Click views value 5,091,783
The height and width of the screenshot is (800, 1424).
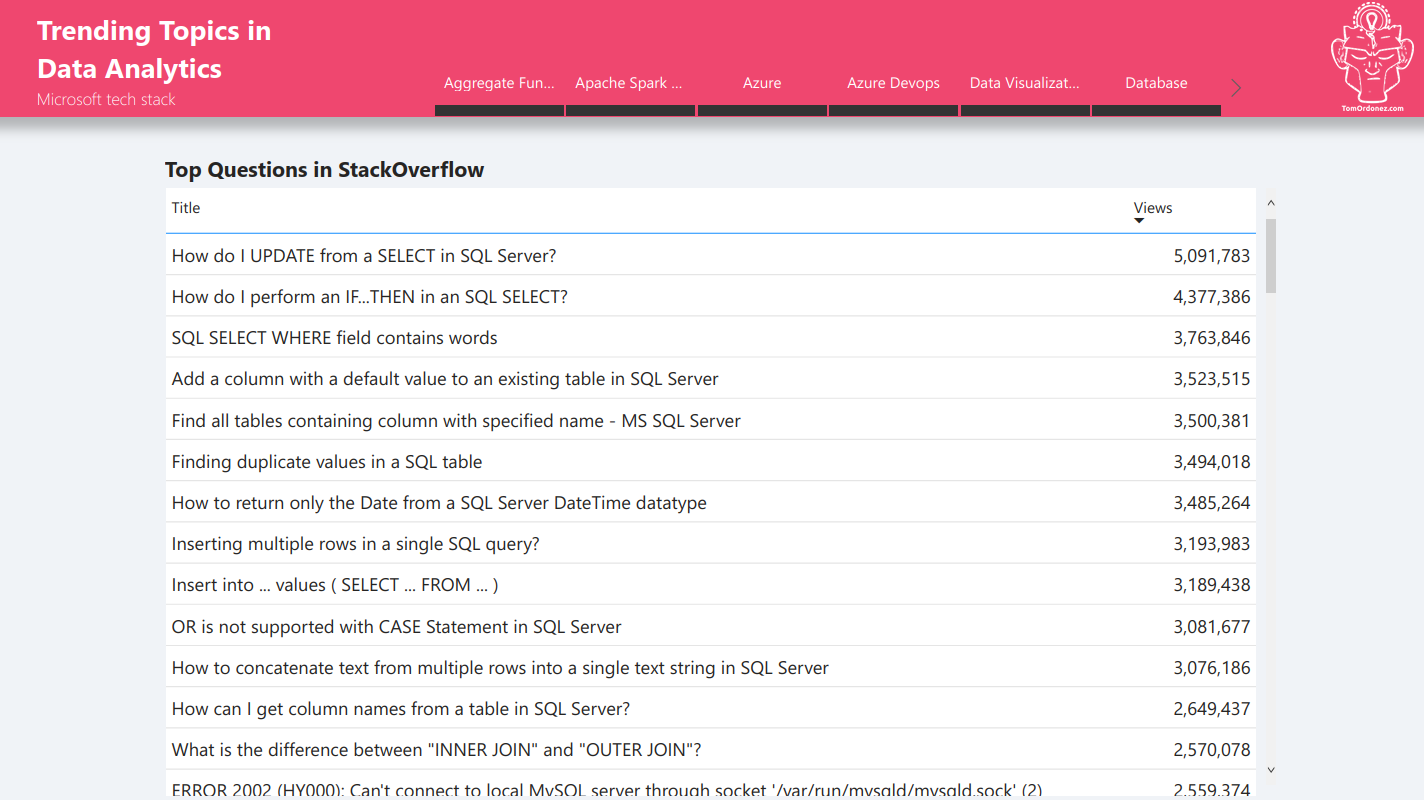point(1212,255)
